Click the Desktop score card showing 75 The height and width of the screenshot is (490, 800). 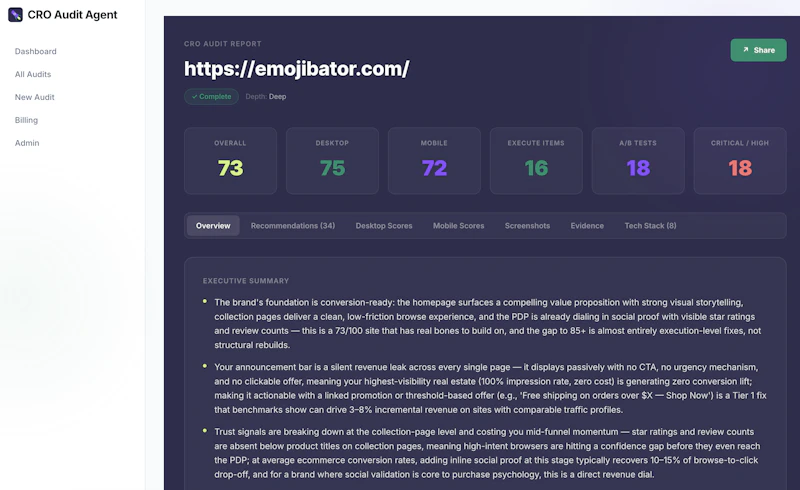[332, 161]
